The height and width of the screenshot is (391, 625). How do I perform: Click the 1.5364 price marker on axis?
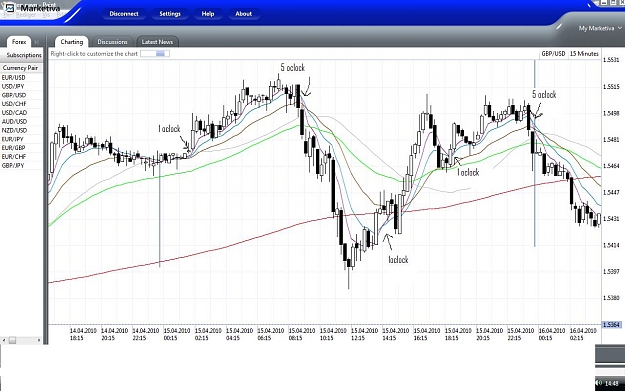coord(611,325)
